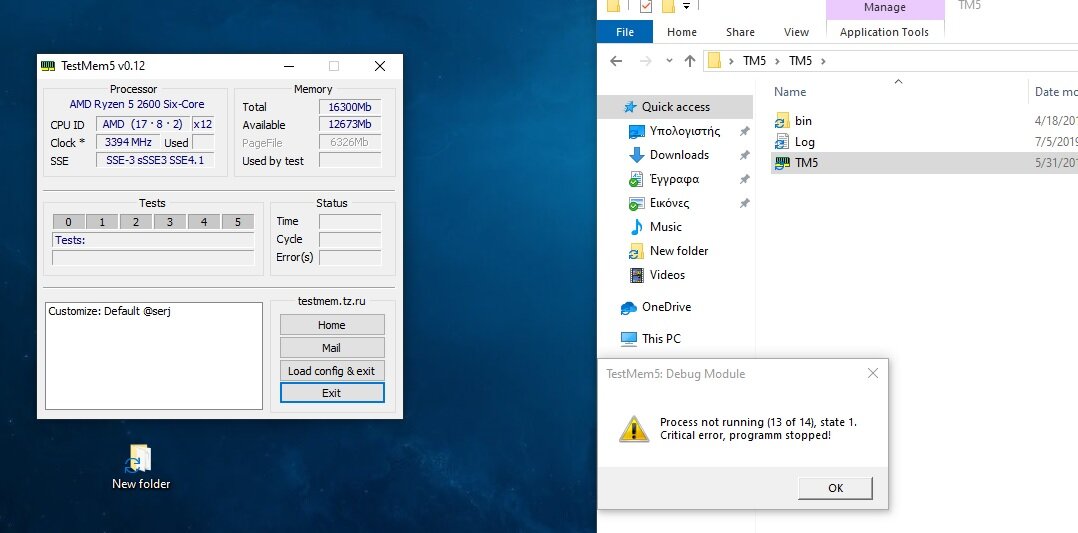
Task: Click the Exit button in TestMem5
Action: click(x=332, y=393)
